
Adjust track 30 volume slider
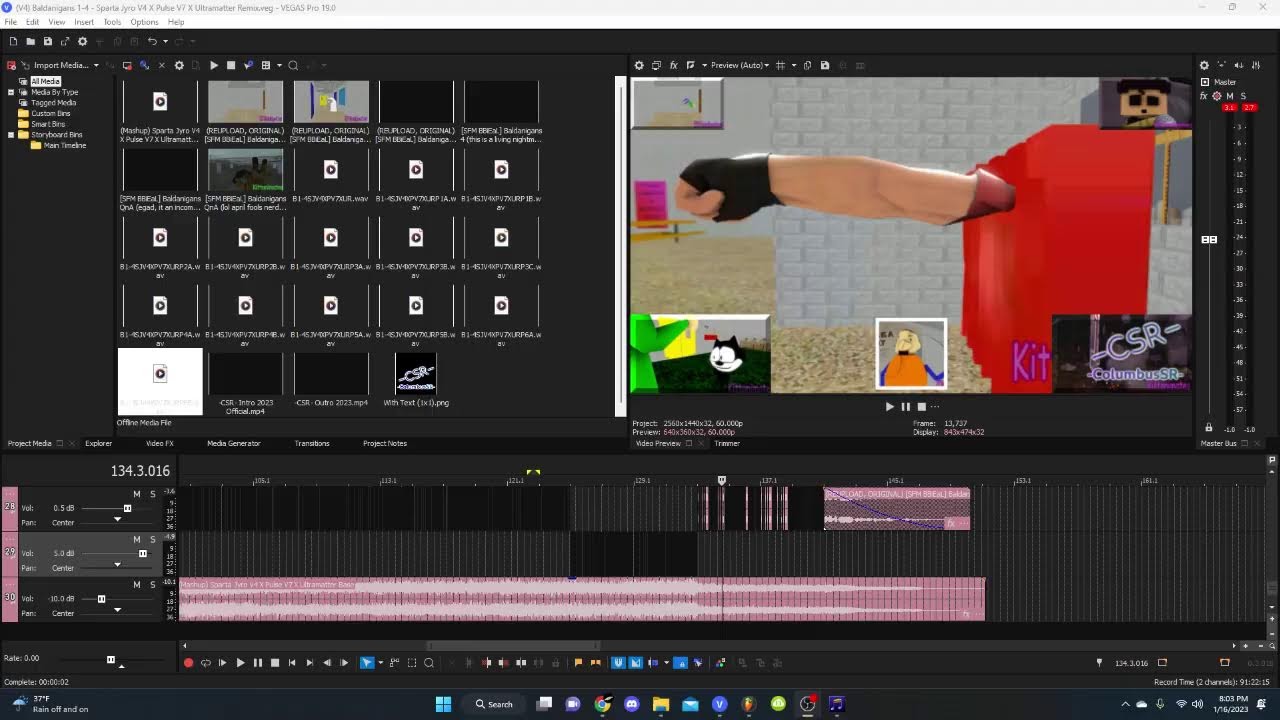click(101, 599)
